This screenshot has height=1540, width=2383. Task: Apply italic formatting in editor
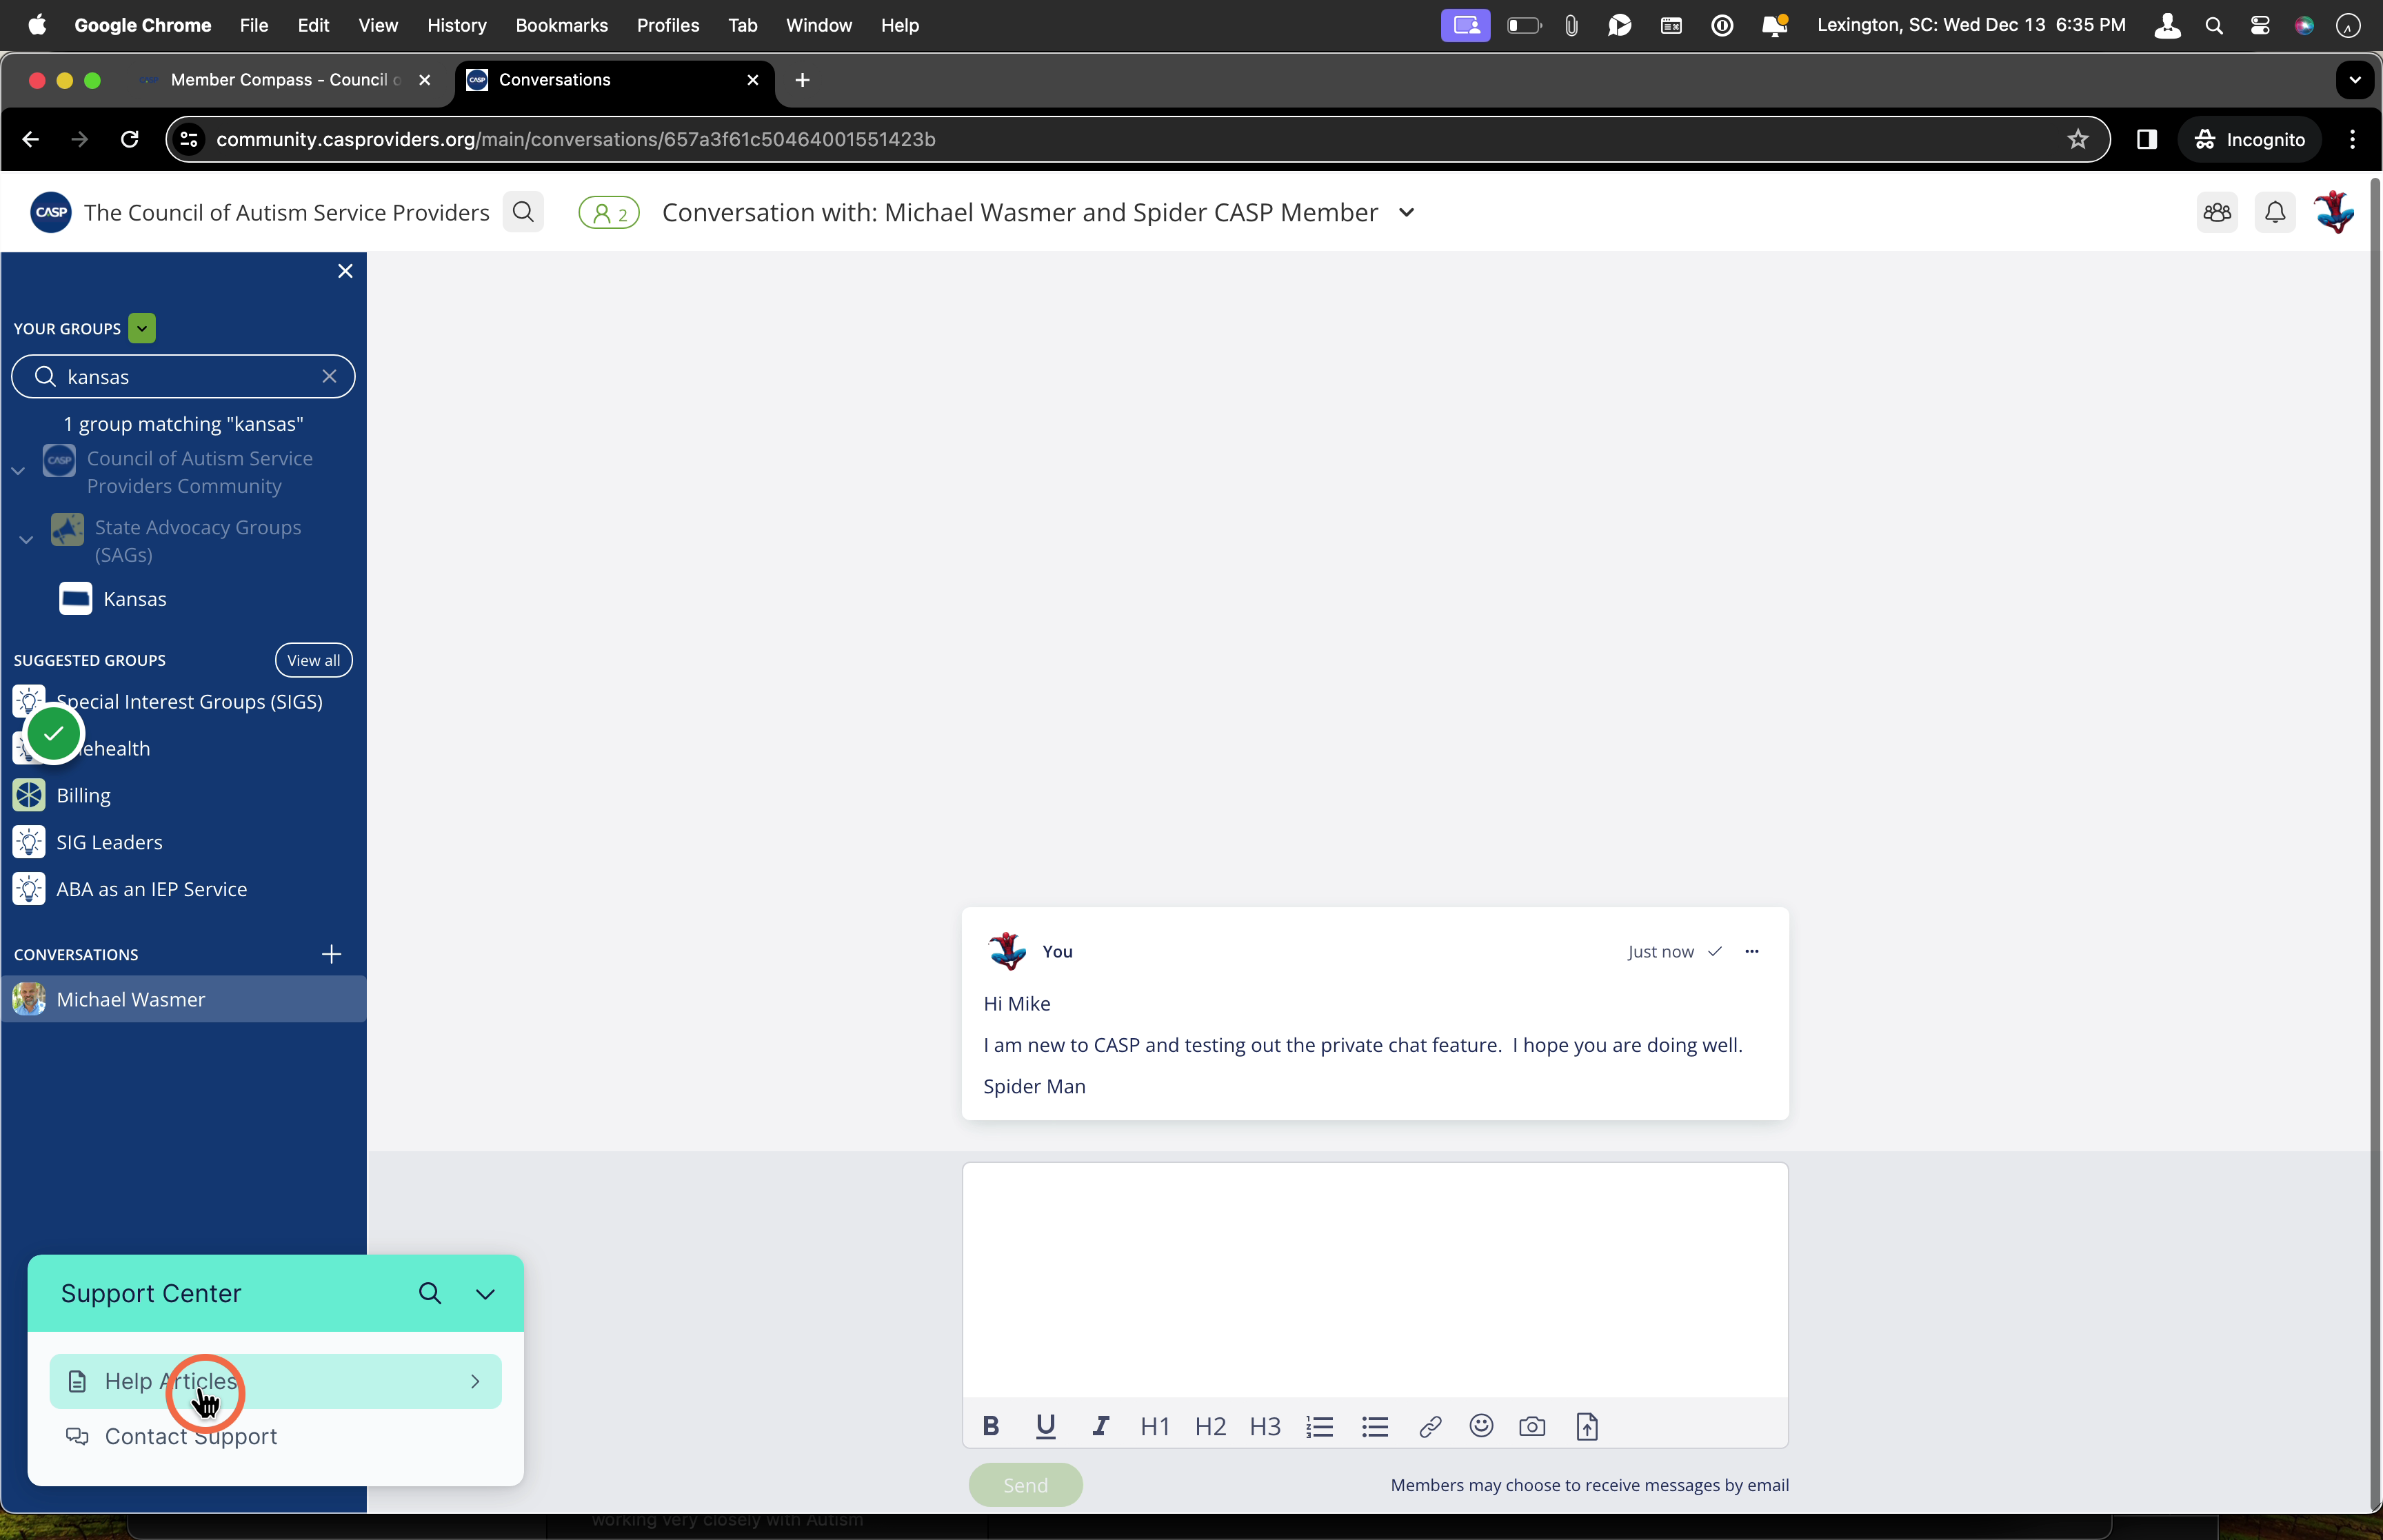click(1100, 1426)
